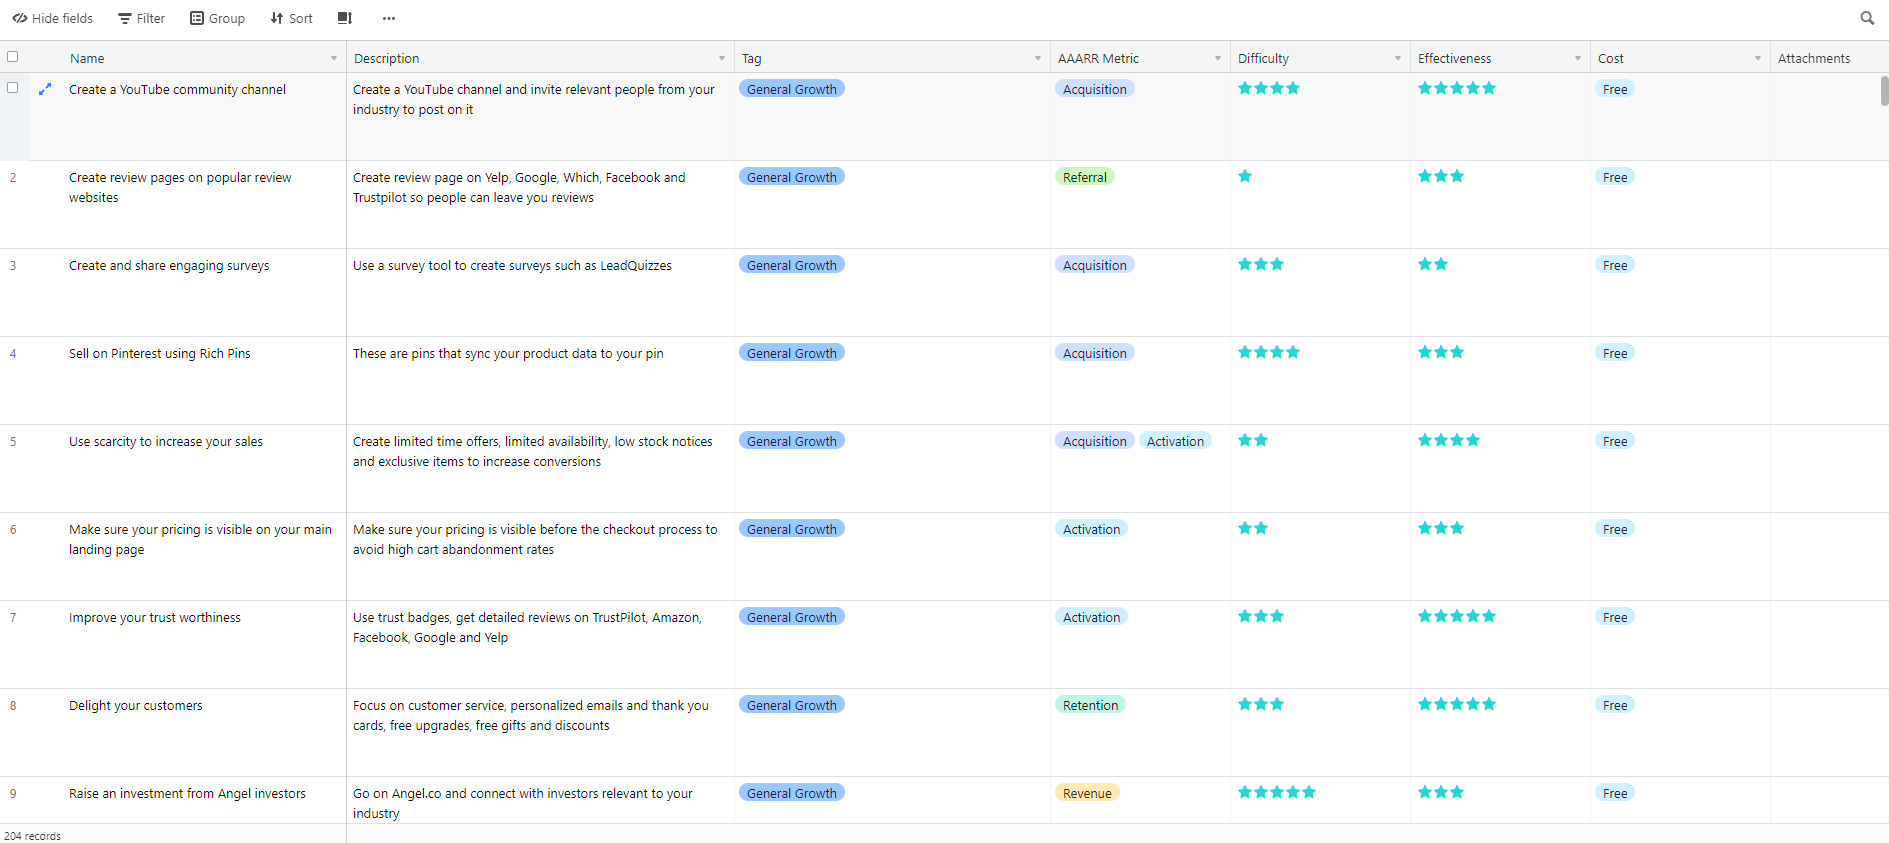Click Activation tag in row 7
1889x843 pixels.
pos(1091,617)
